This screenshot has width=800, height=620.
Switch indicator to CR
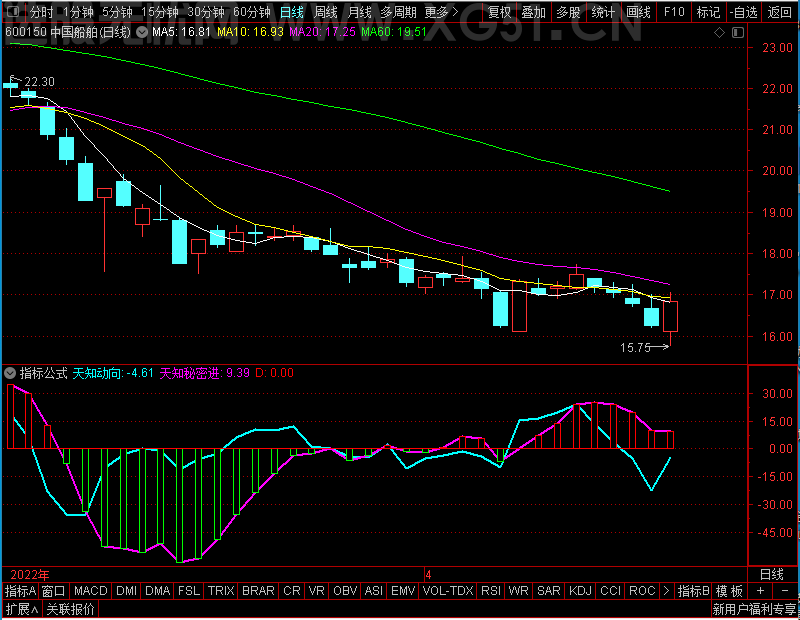292,591
